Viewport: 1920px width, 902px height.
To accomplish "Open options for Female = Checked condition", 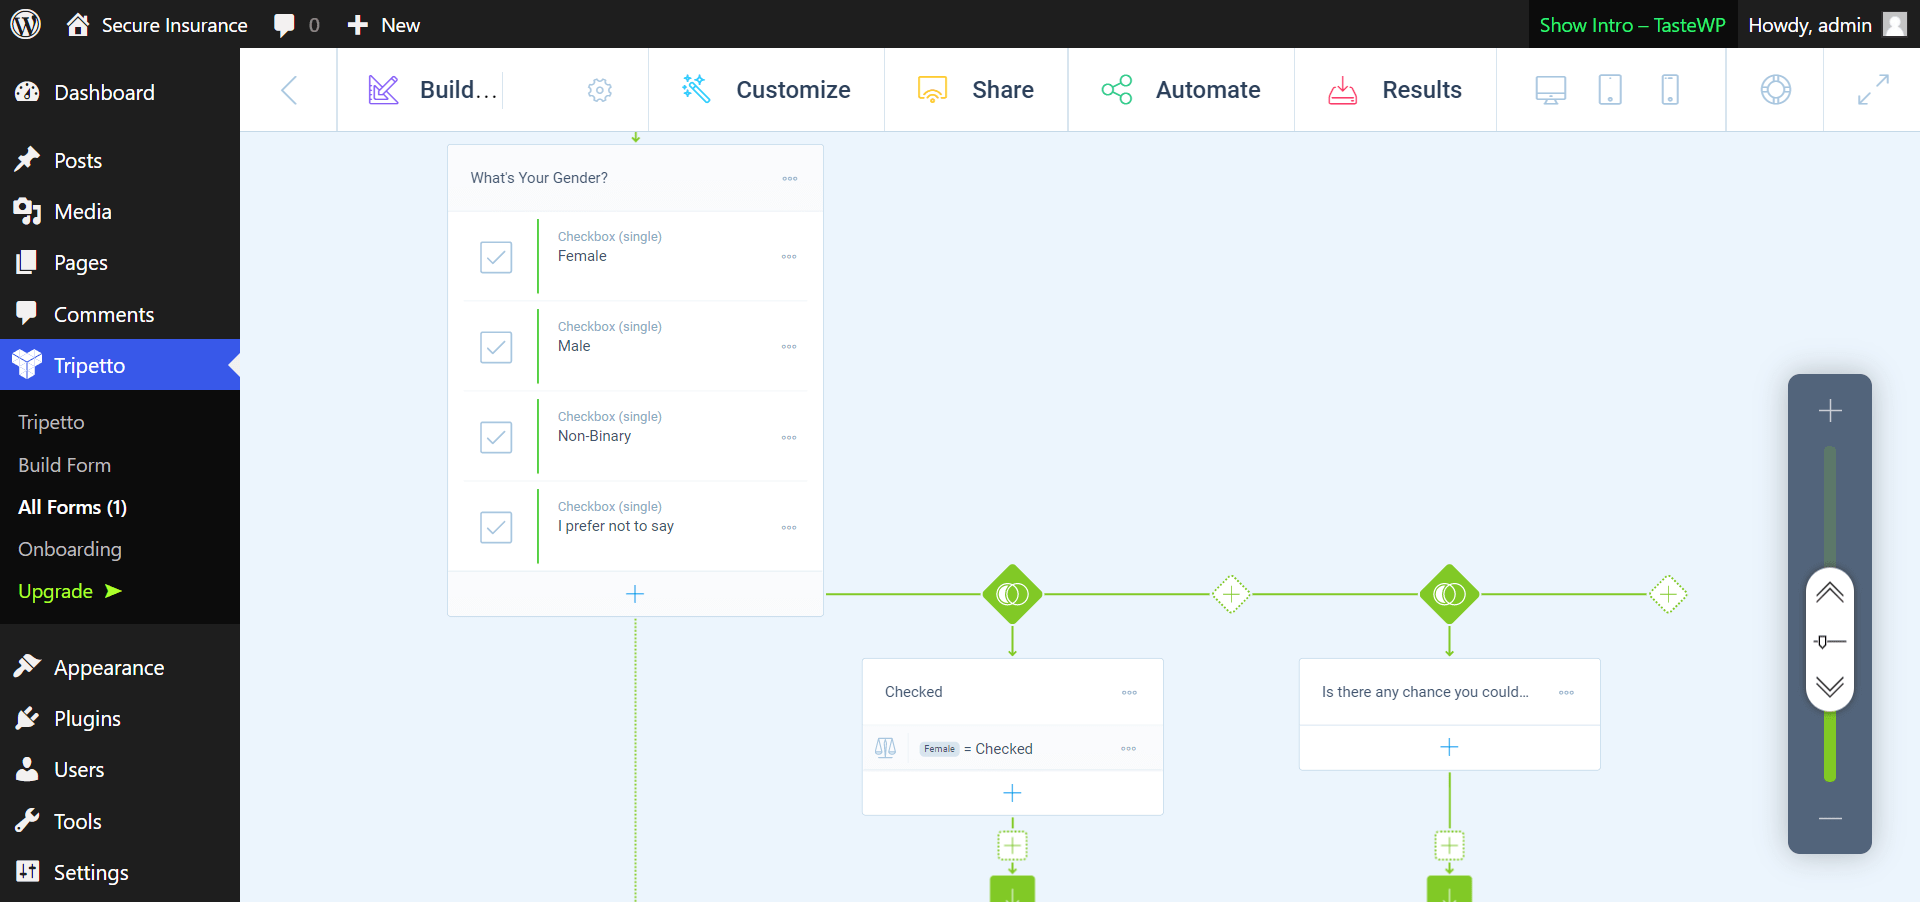I will pyautogui.click(x=1128, y=748).
